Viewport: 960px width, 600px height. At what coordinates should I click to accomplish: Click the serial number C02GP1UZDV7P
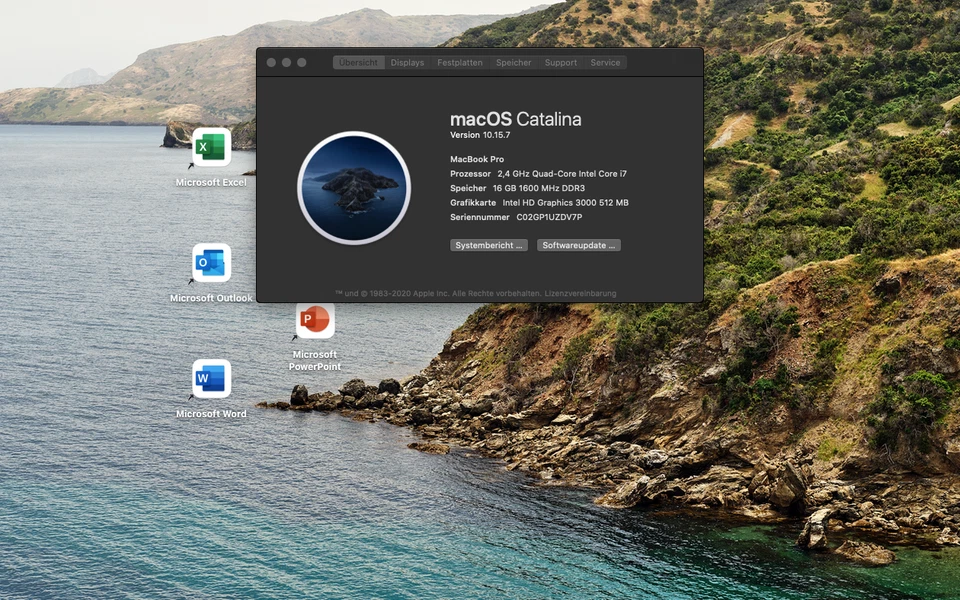tap(549, 217)
